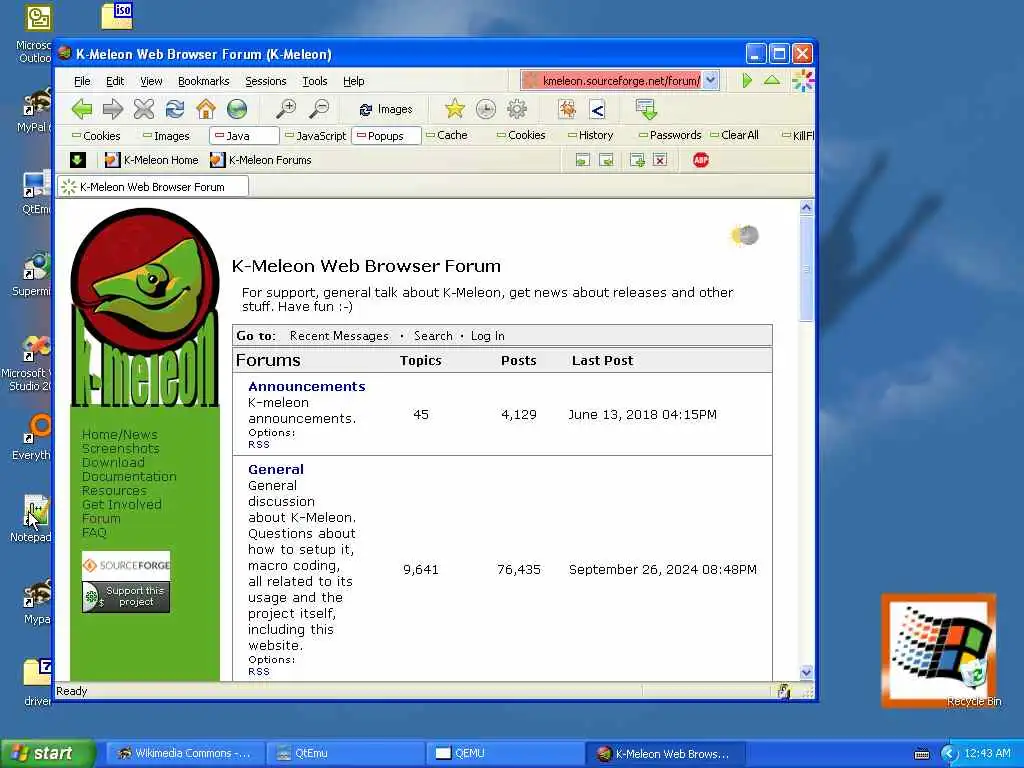Screen dimensions: 1024x768
Task: Click the Documentation sidebar link
Action: (129, 477)
